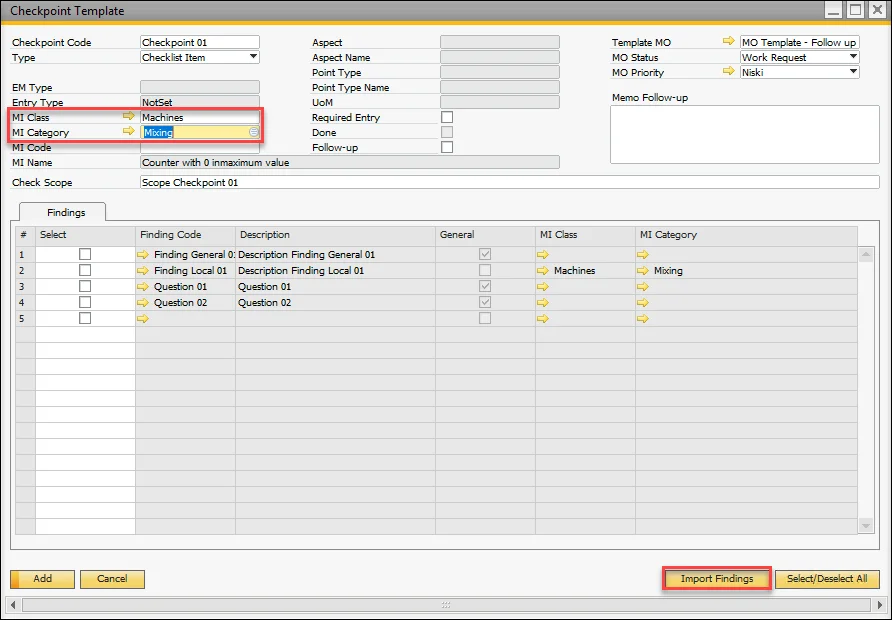Open the Type dropdown showing Checklist Item
The image size is (892, 620).
(253, 57)
